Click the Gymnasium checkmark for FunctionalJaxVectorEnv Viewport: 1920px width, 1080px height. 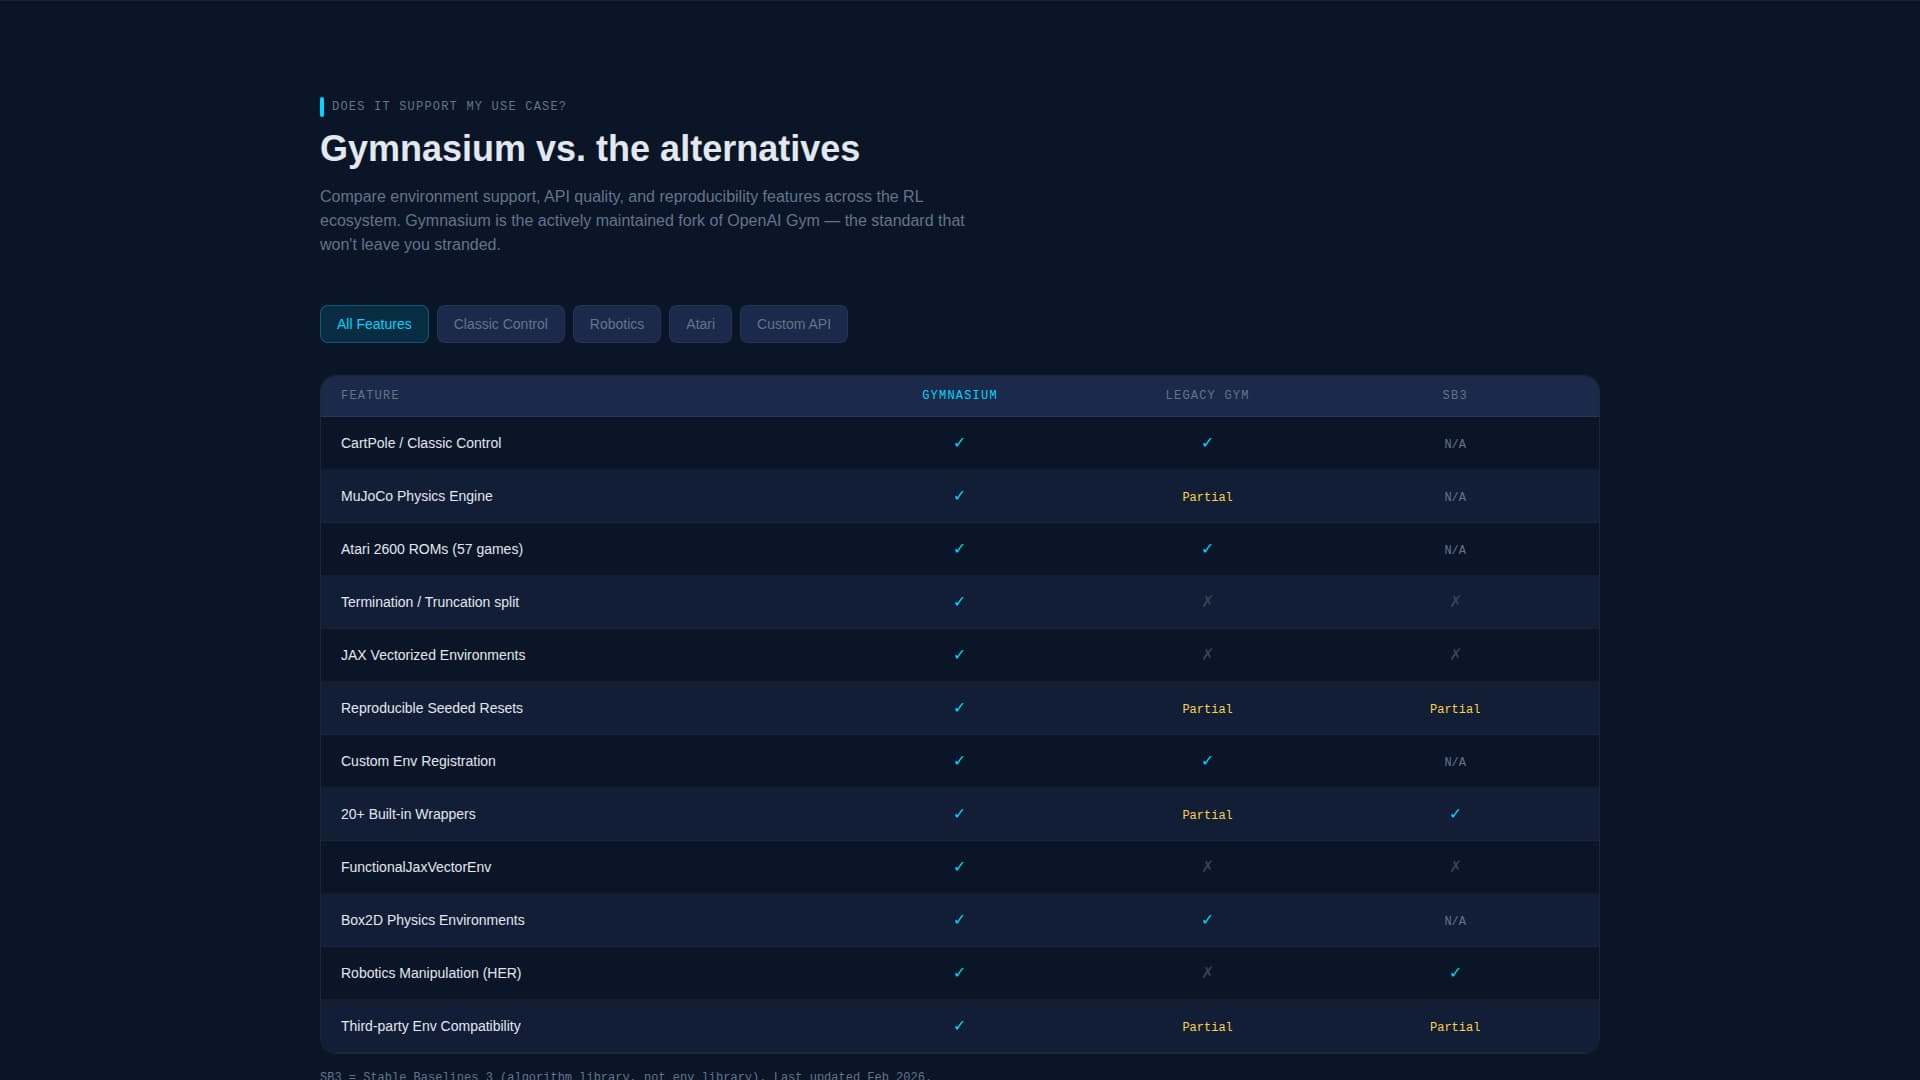point(959,867)
